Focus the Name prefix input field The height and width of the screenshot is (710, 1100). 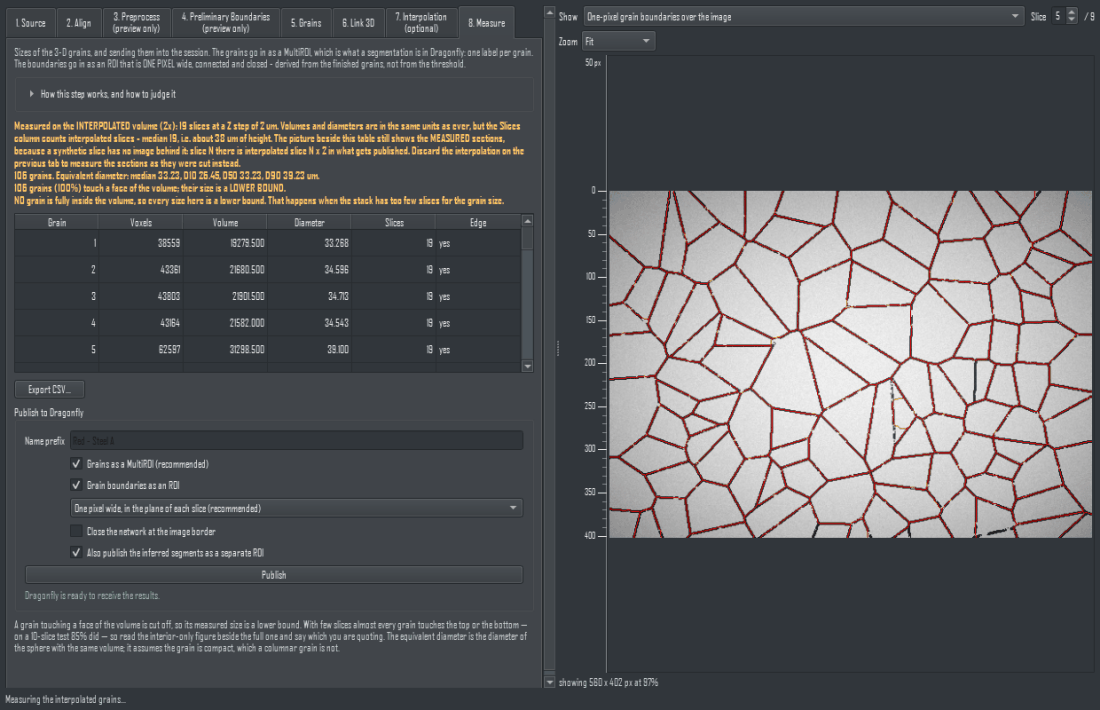coord(297,441)
